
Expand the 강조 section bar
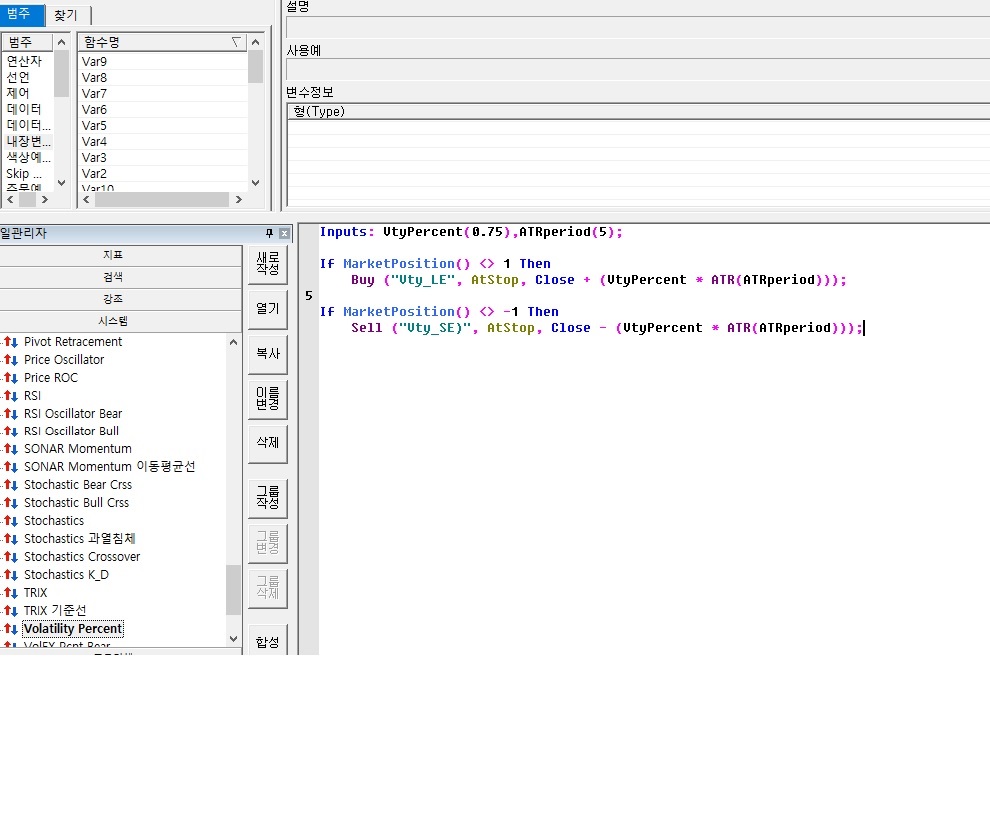click(113, 300)
